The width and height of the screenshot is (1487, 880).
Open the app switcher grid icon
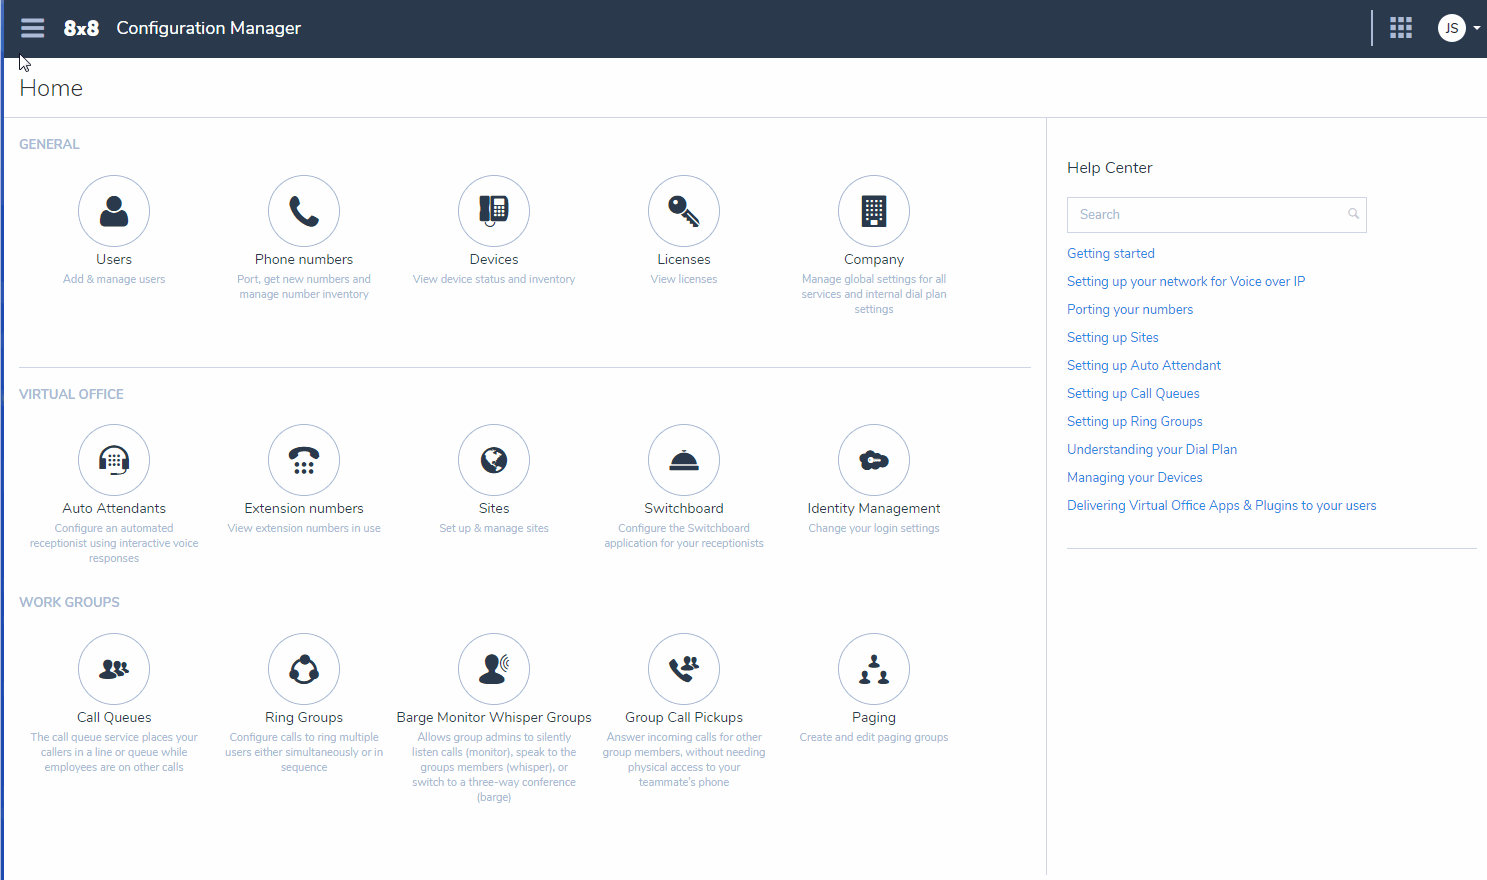click(1401, 28)
